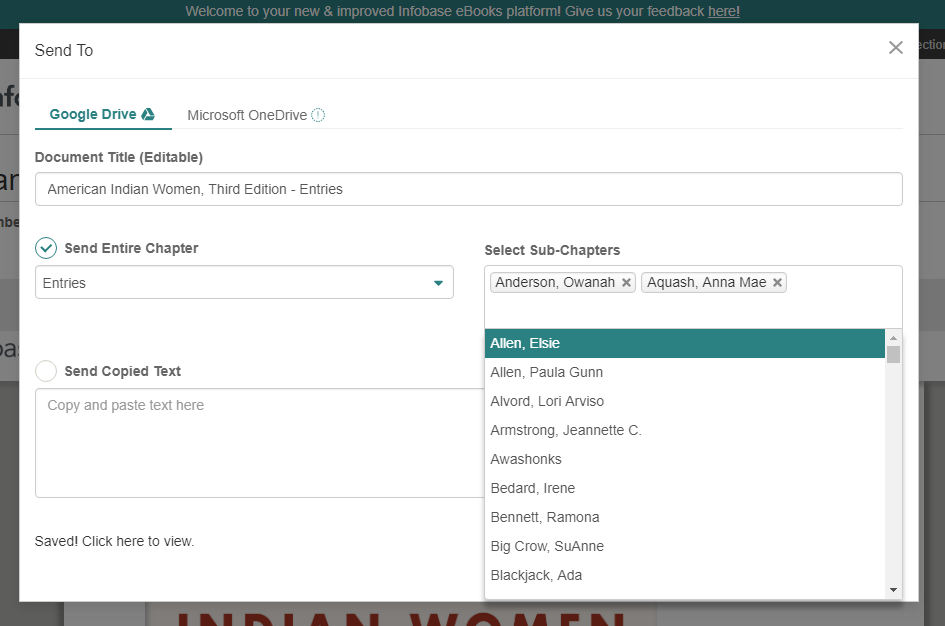Click the Document Title text field

[468, 189]
